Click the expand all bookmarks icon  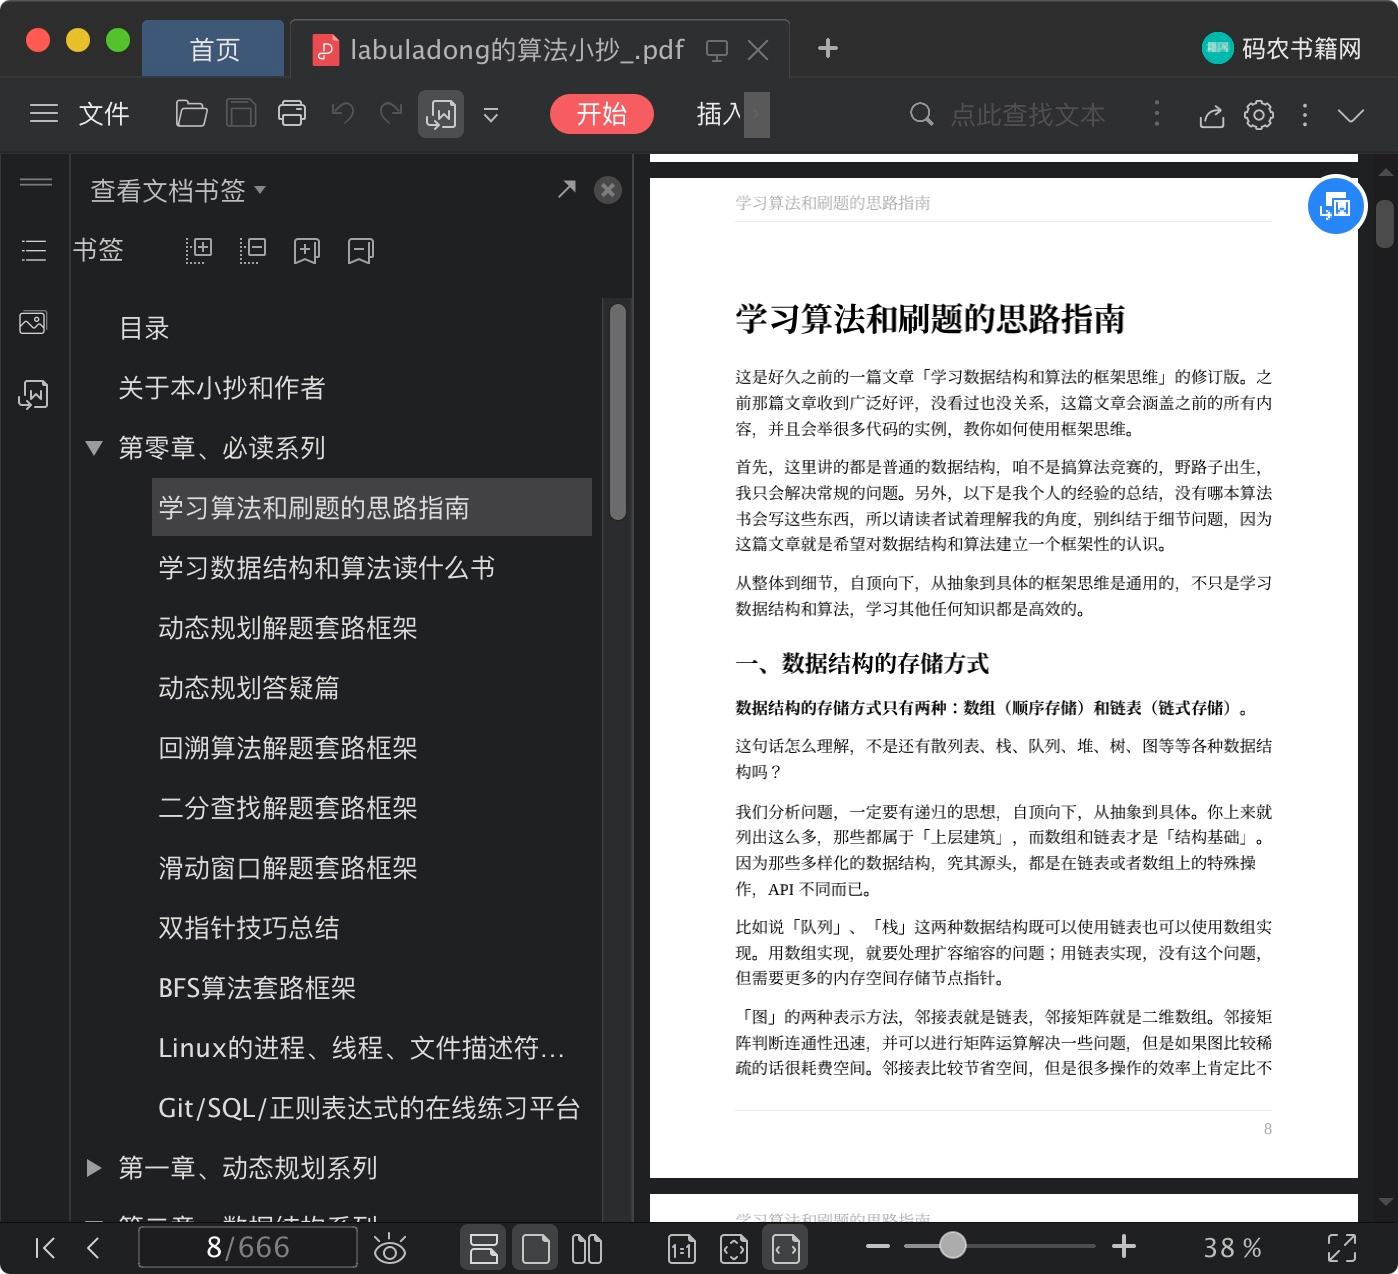199,250
